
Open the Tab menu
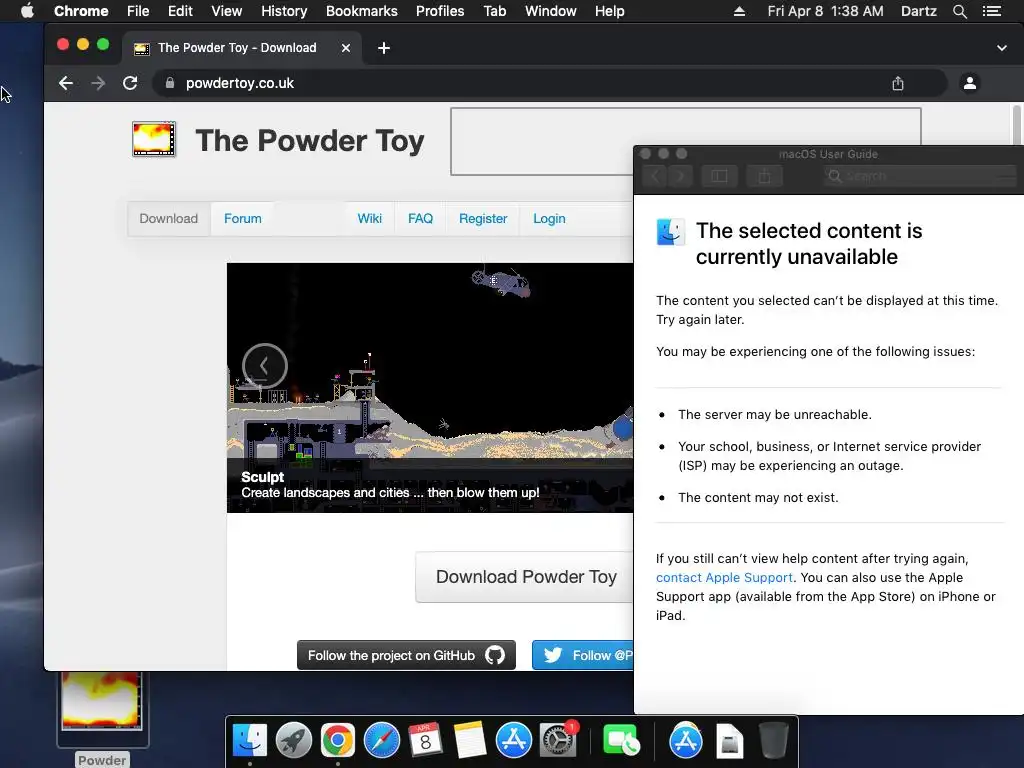[x=494, y=11]
